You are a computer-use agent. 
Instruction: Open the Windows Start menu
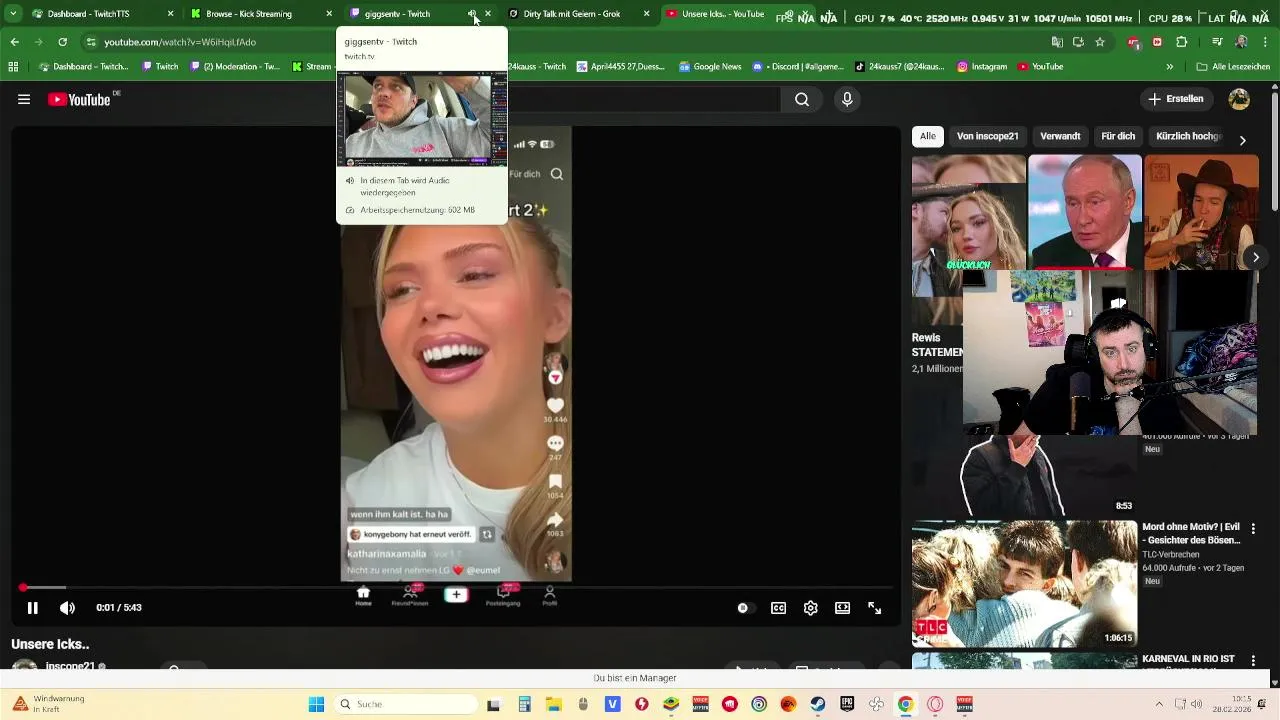point(316,704)
